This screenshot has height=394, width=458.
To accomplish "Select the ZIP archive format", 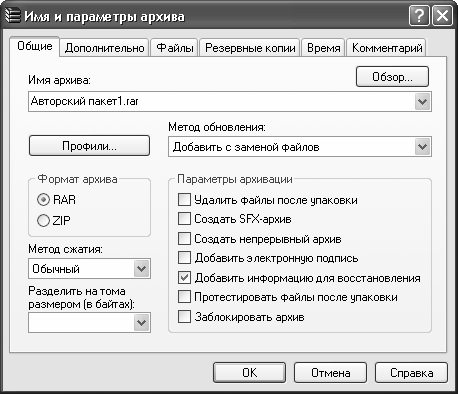I will [43, 220].
